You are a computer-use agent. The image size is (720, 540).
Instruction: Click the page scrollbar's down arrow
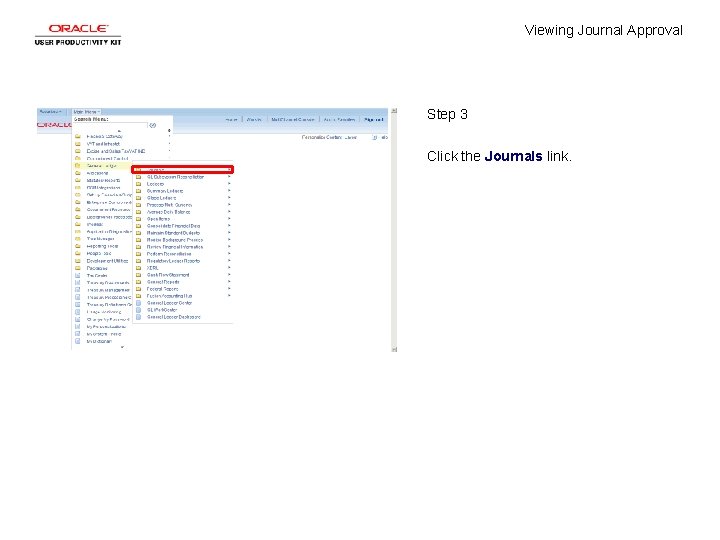click(394, 349)
